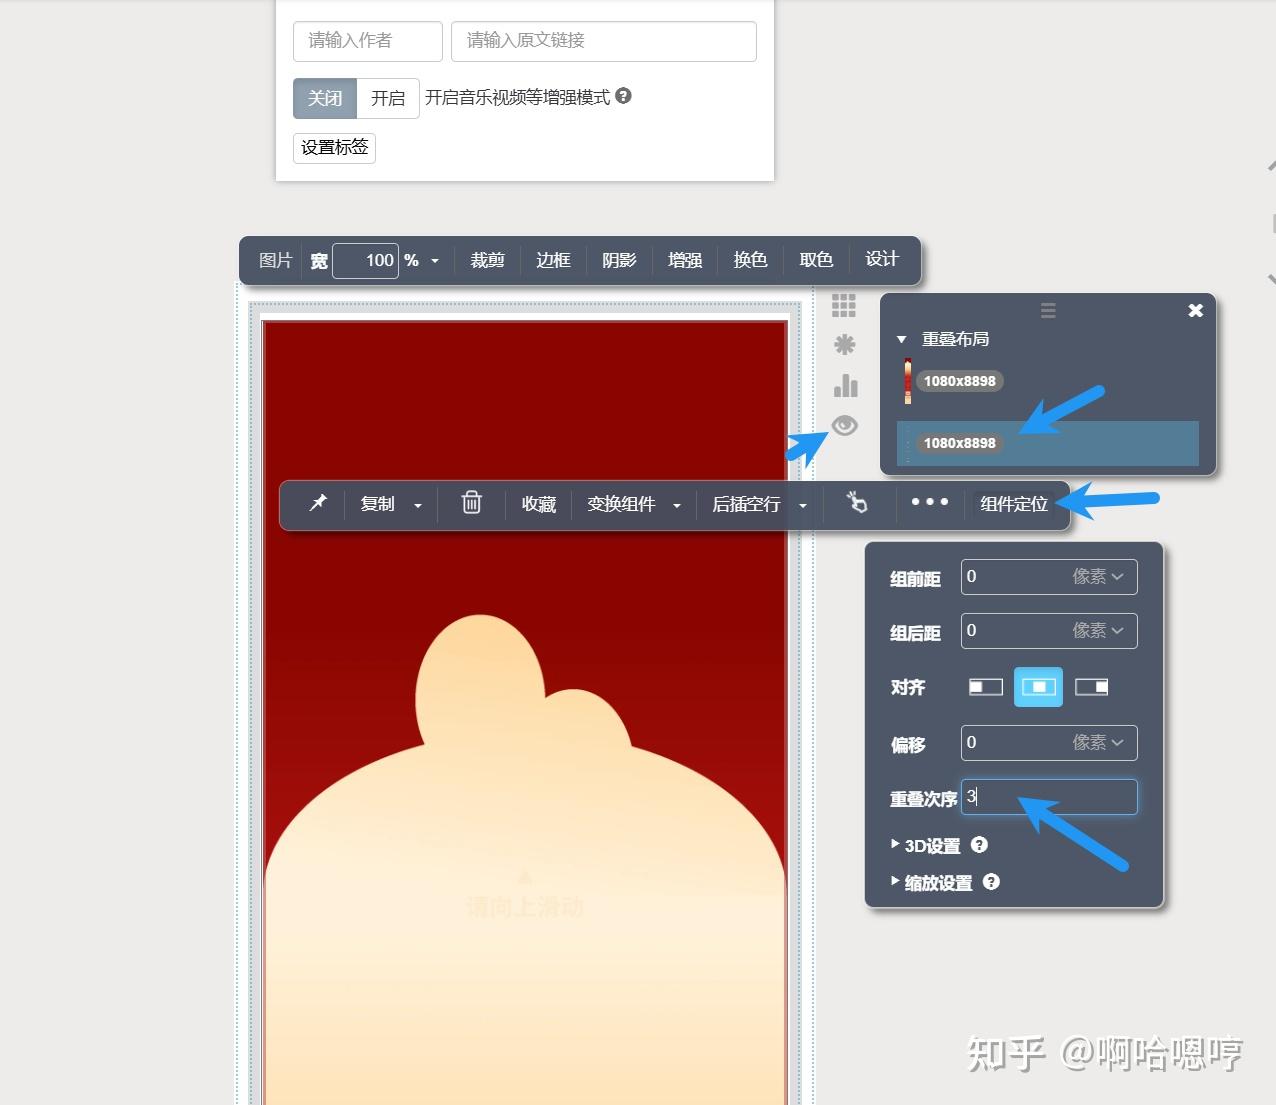Toggle the eye visibility icon

click(x=844, y=426)
